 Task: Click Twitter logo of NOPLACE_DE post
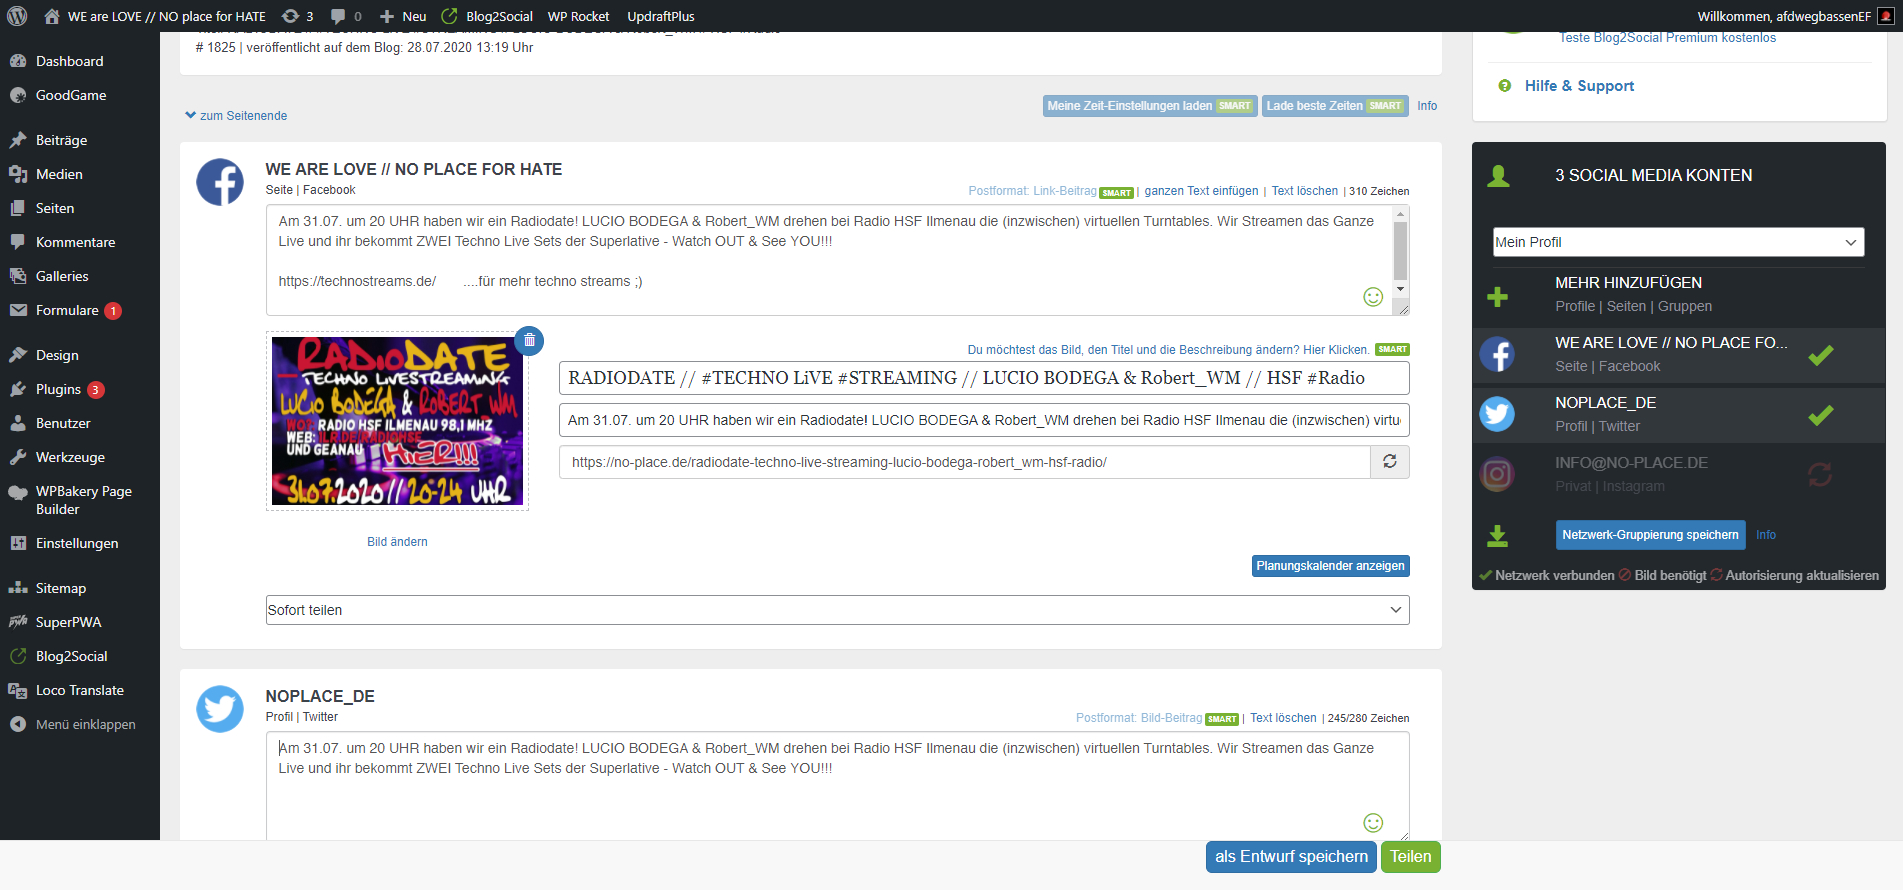pos(220,709)
